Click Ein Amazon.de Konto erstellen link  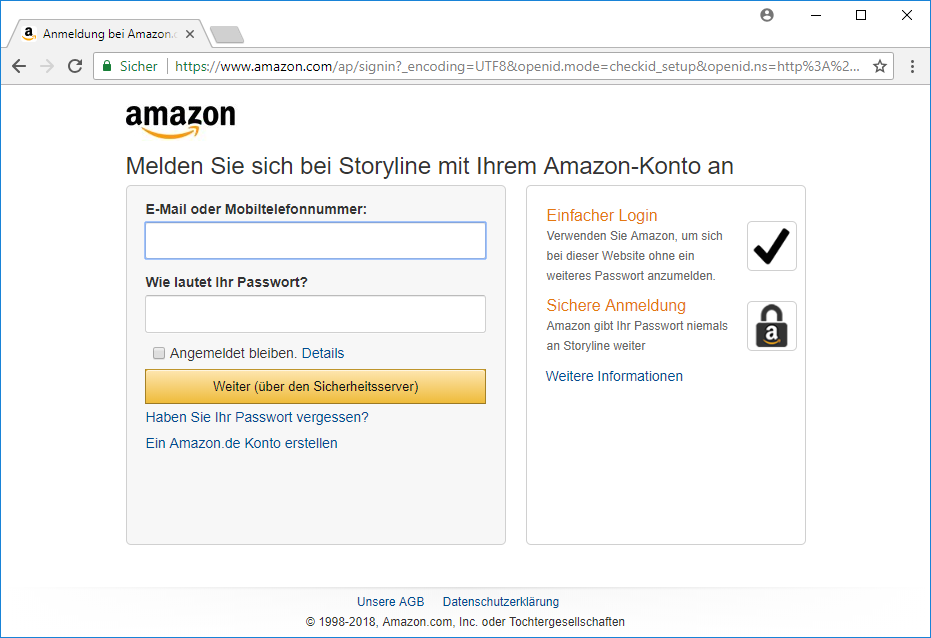(241, 443)
